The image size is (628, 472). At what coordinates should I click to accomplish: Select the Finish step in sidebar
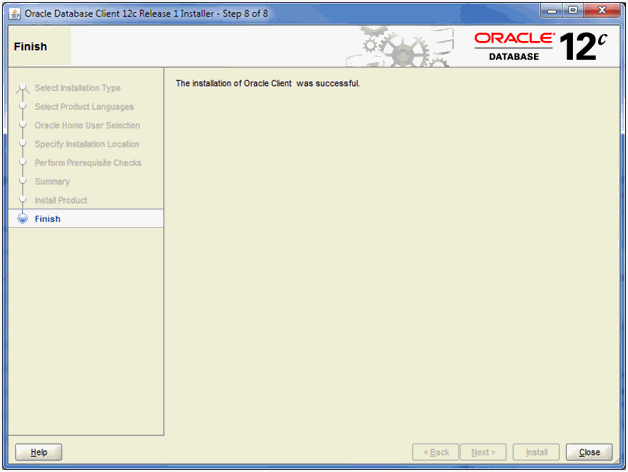click(x=86, y=219)
